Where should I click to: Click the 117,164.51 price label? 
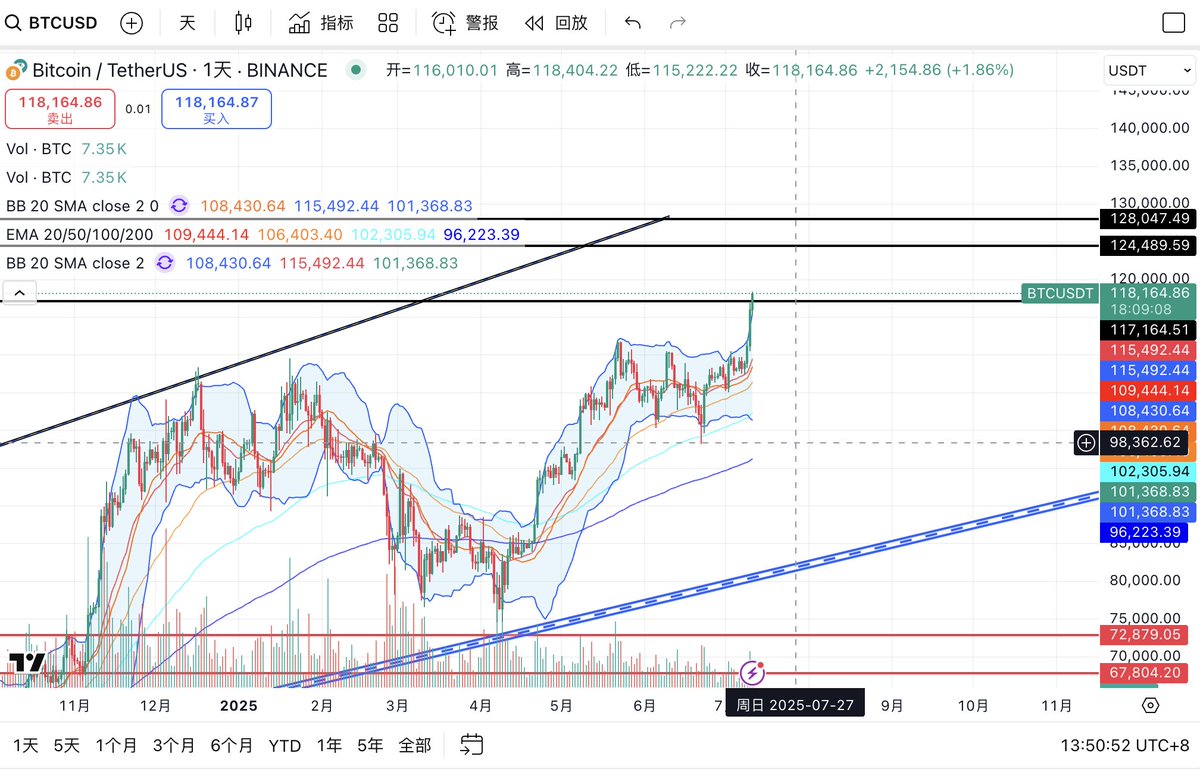point(1146,329)
